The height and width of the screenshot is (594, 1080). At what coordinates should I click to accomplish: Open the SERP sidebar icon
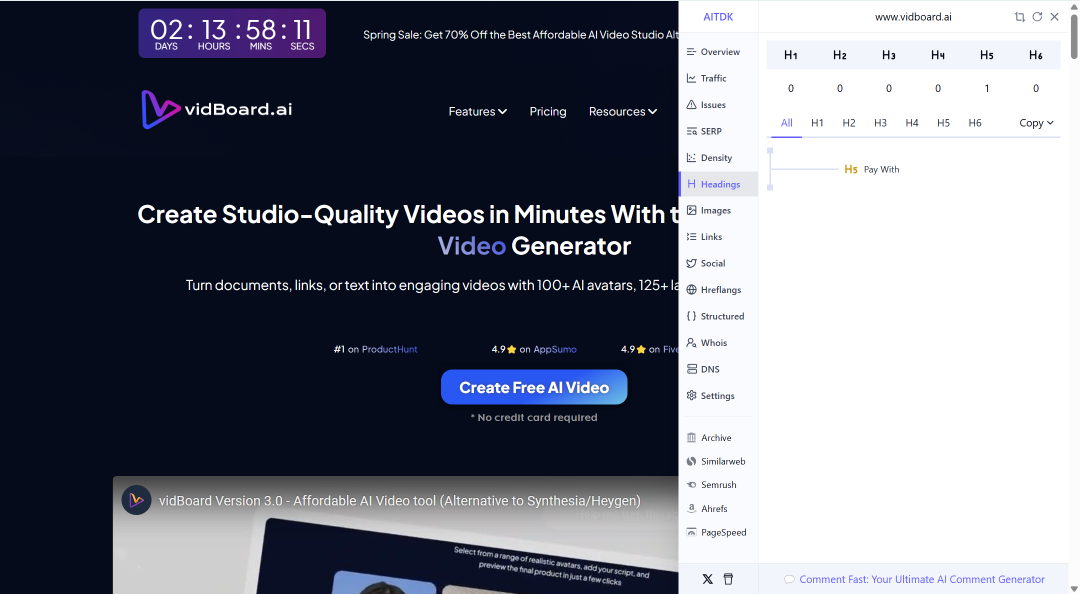692,131
